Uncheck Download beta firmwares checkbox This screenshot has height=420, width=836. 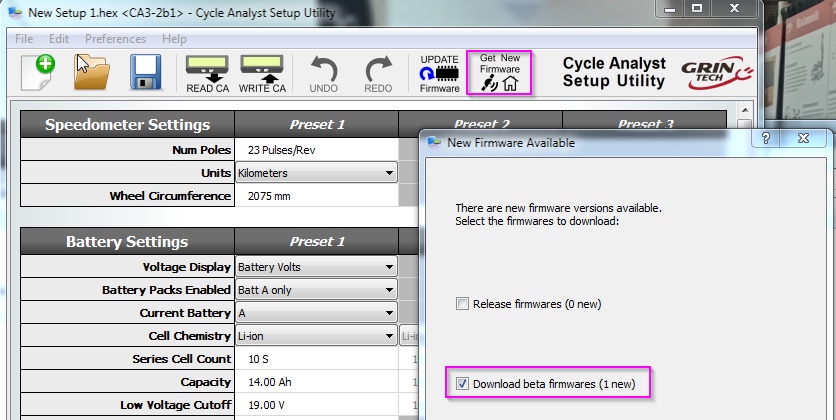pos(462,384)
